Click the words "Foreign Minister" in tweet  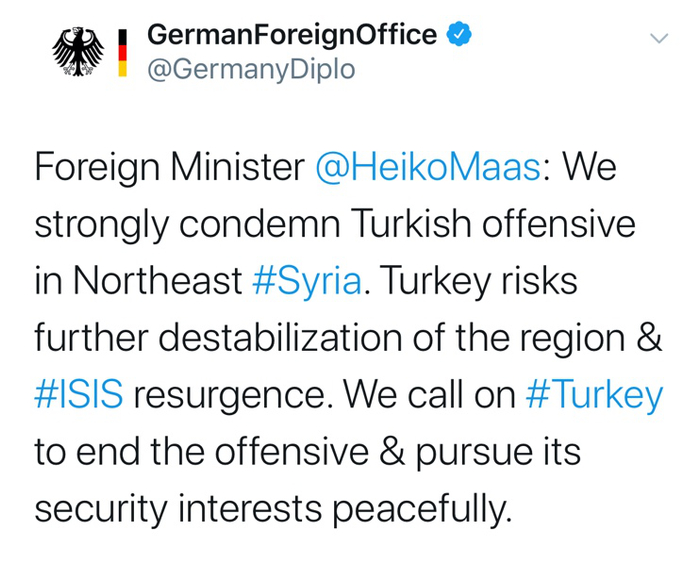tap(169, 167)
